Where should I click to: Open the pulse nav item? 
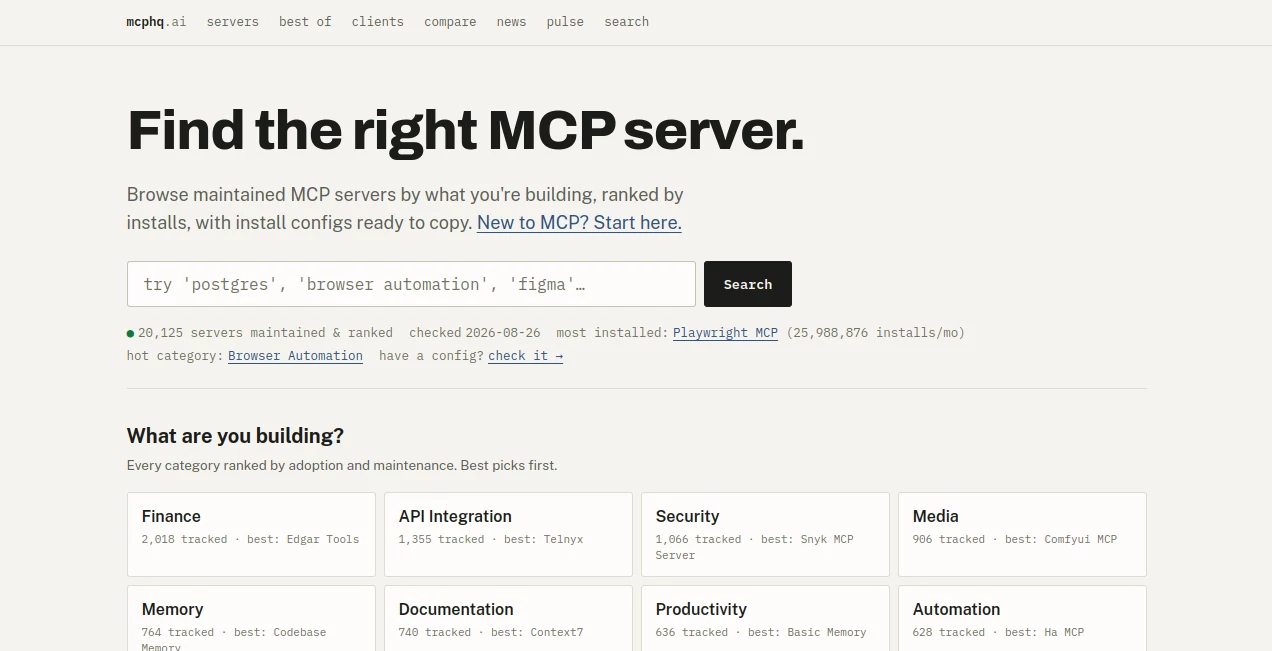tap(565, 21)
